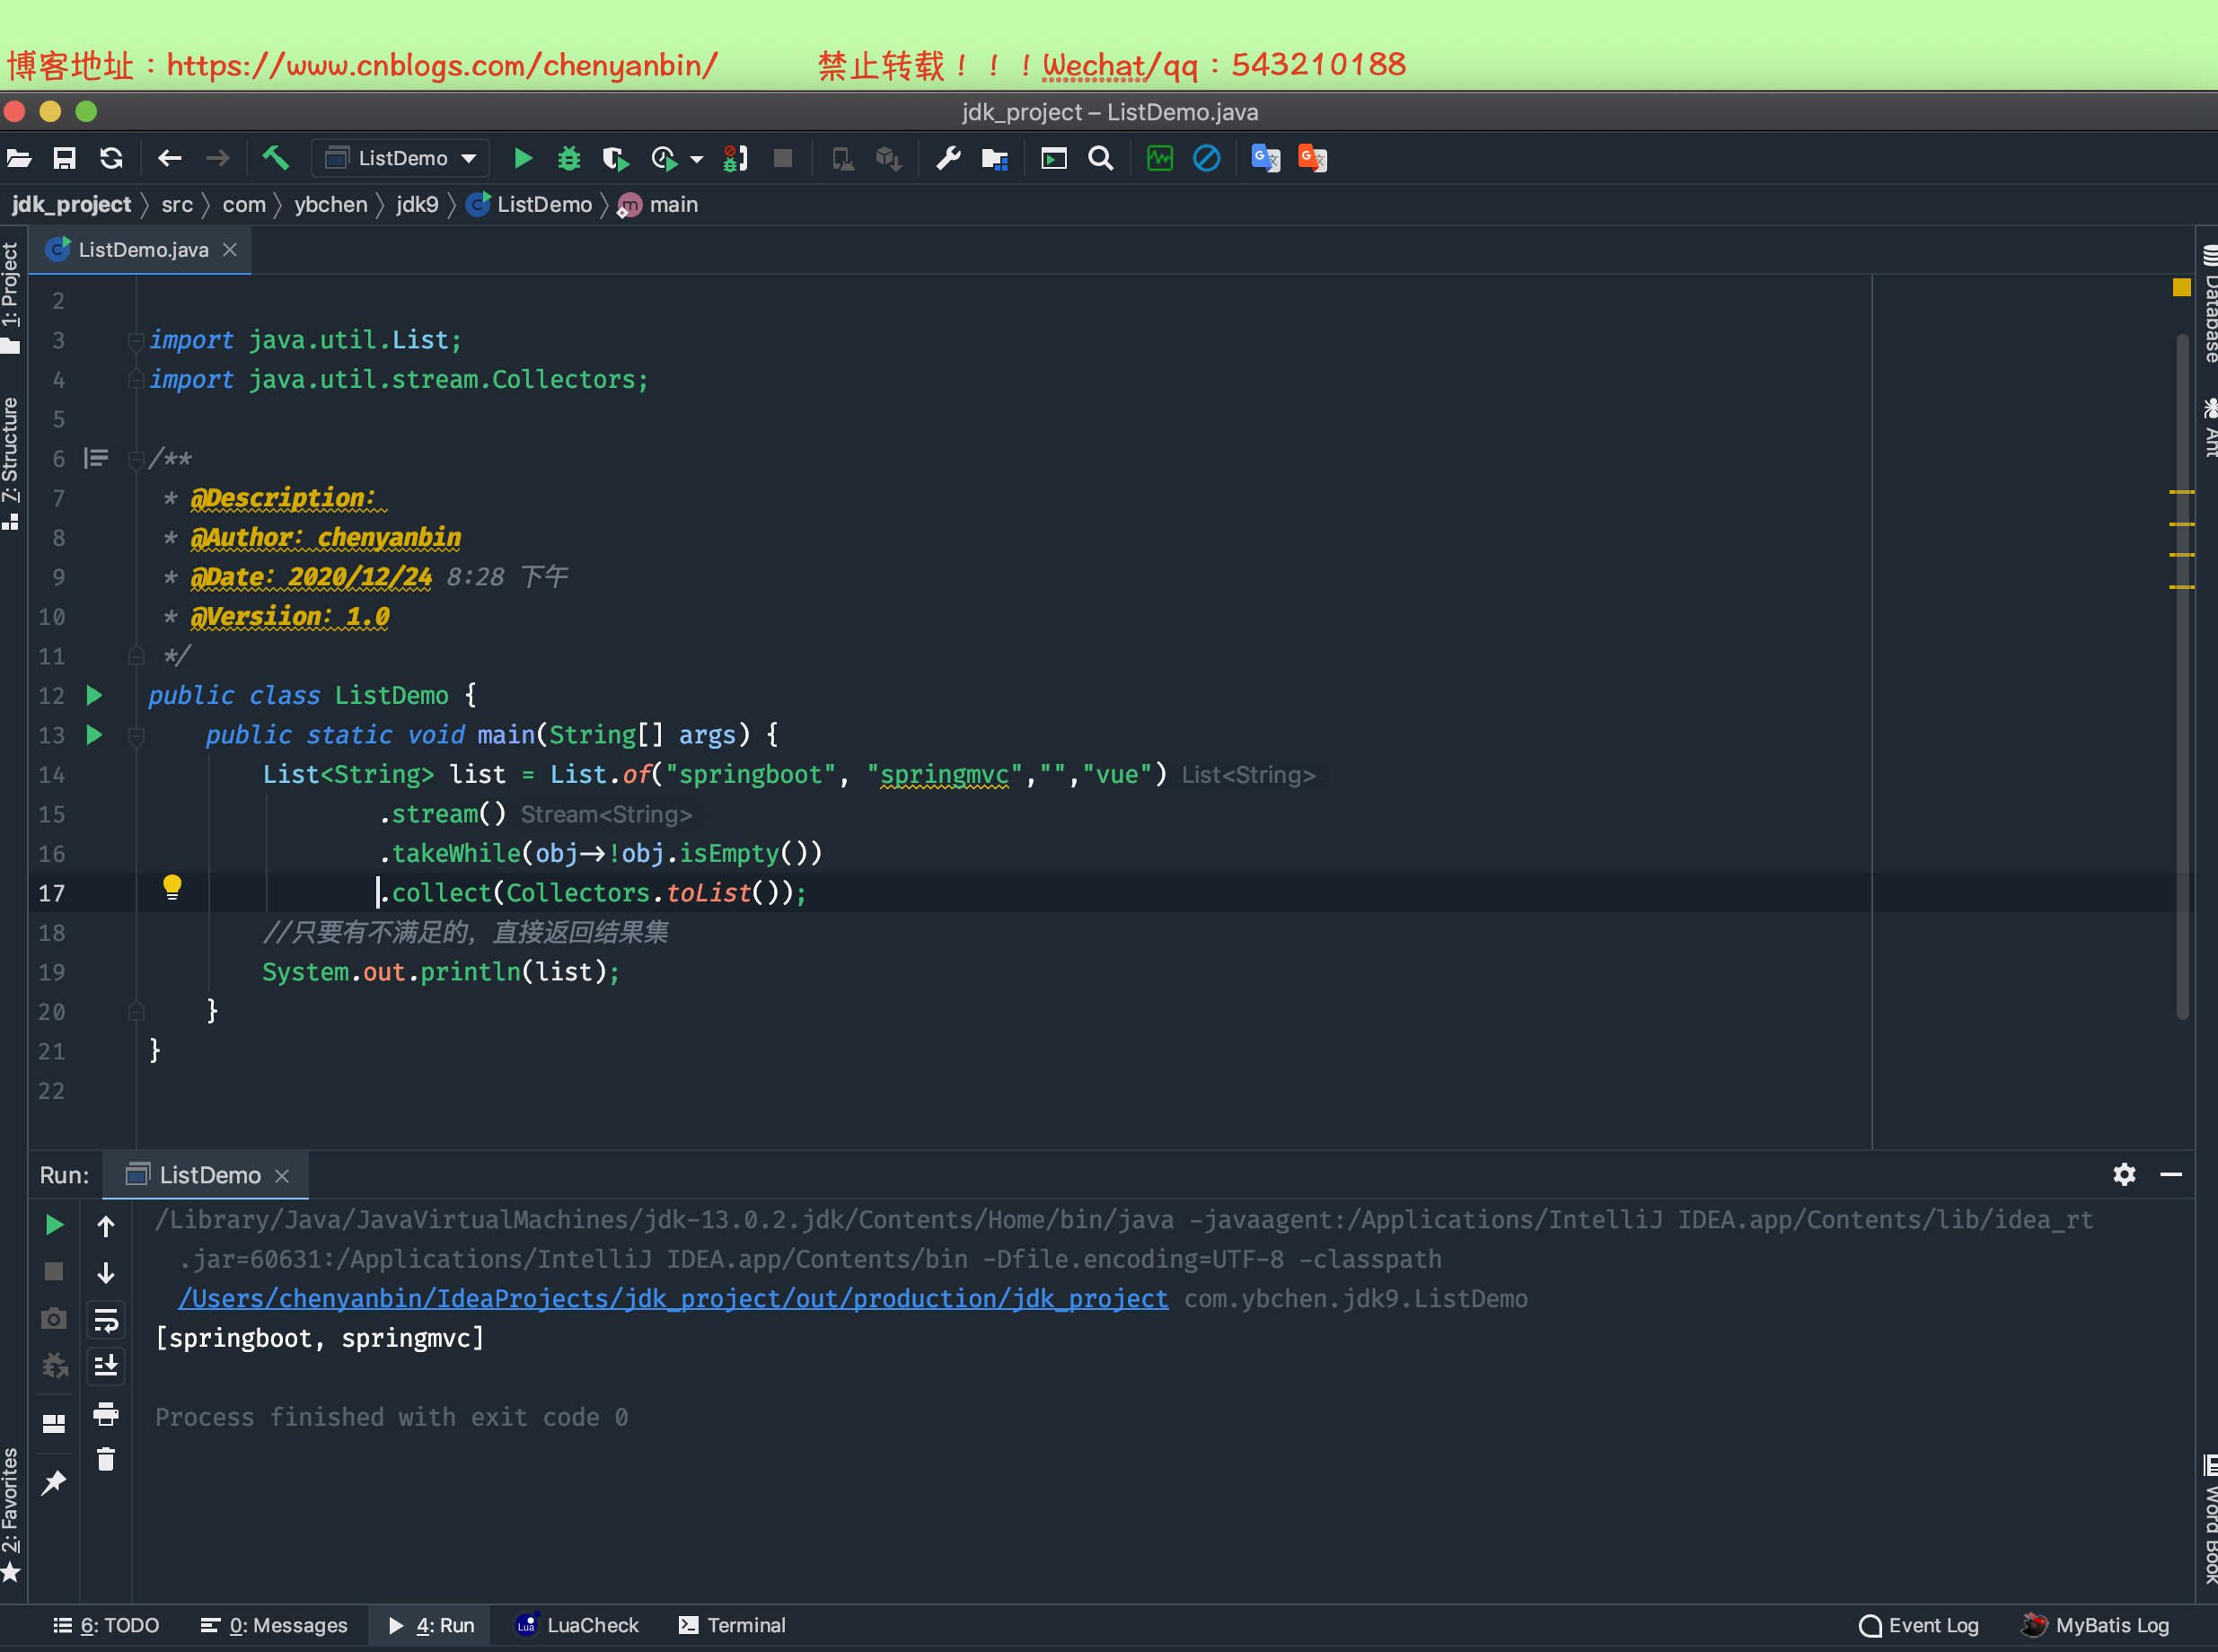Image resolution: width=2218 pixels, height=1652 pixels.
Task: Toggle scroll to end in Run console
Action: [x=106, y=1365]
